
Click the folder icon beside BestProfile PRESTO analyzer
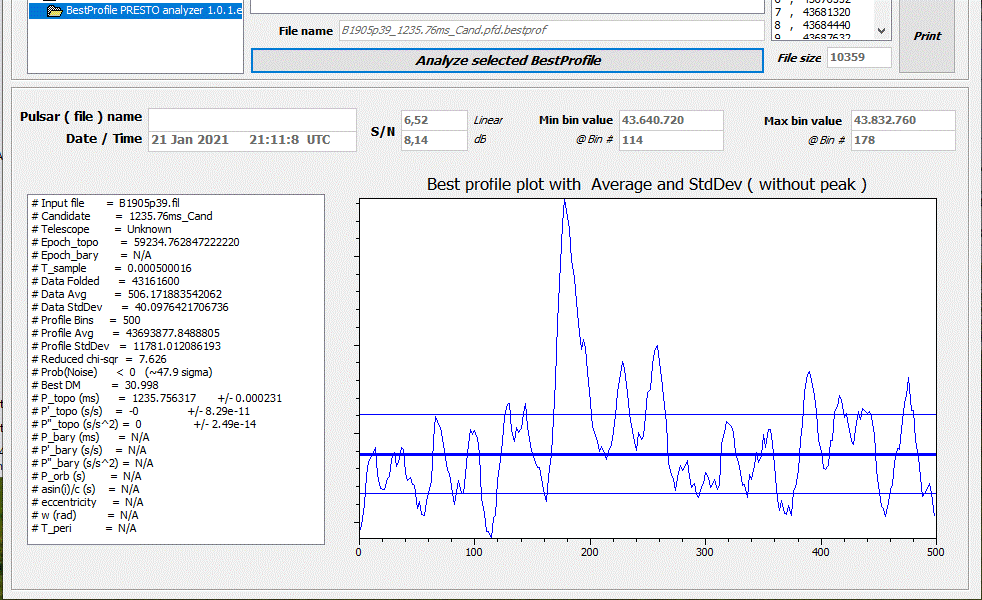pyautogui.click(x=54, y=11)
